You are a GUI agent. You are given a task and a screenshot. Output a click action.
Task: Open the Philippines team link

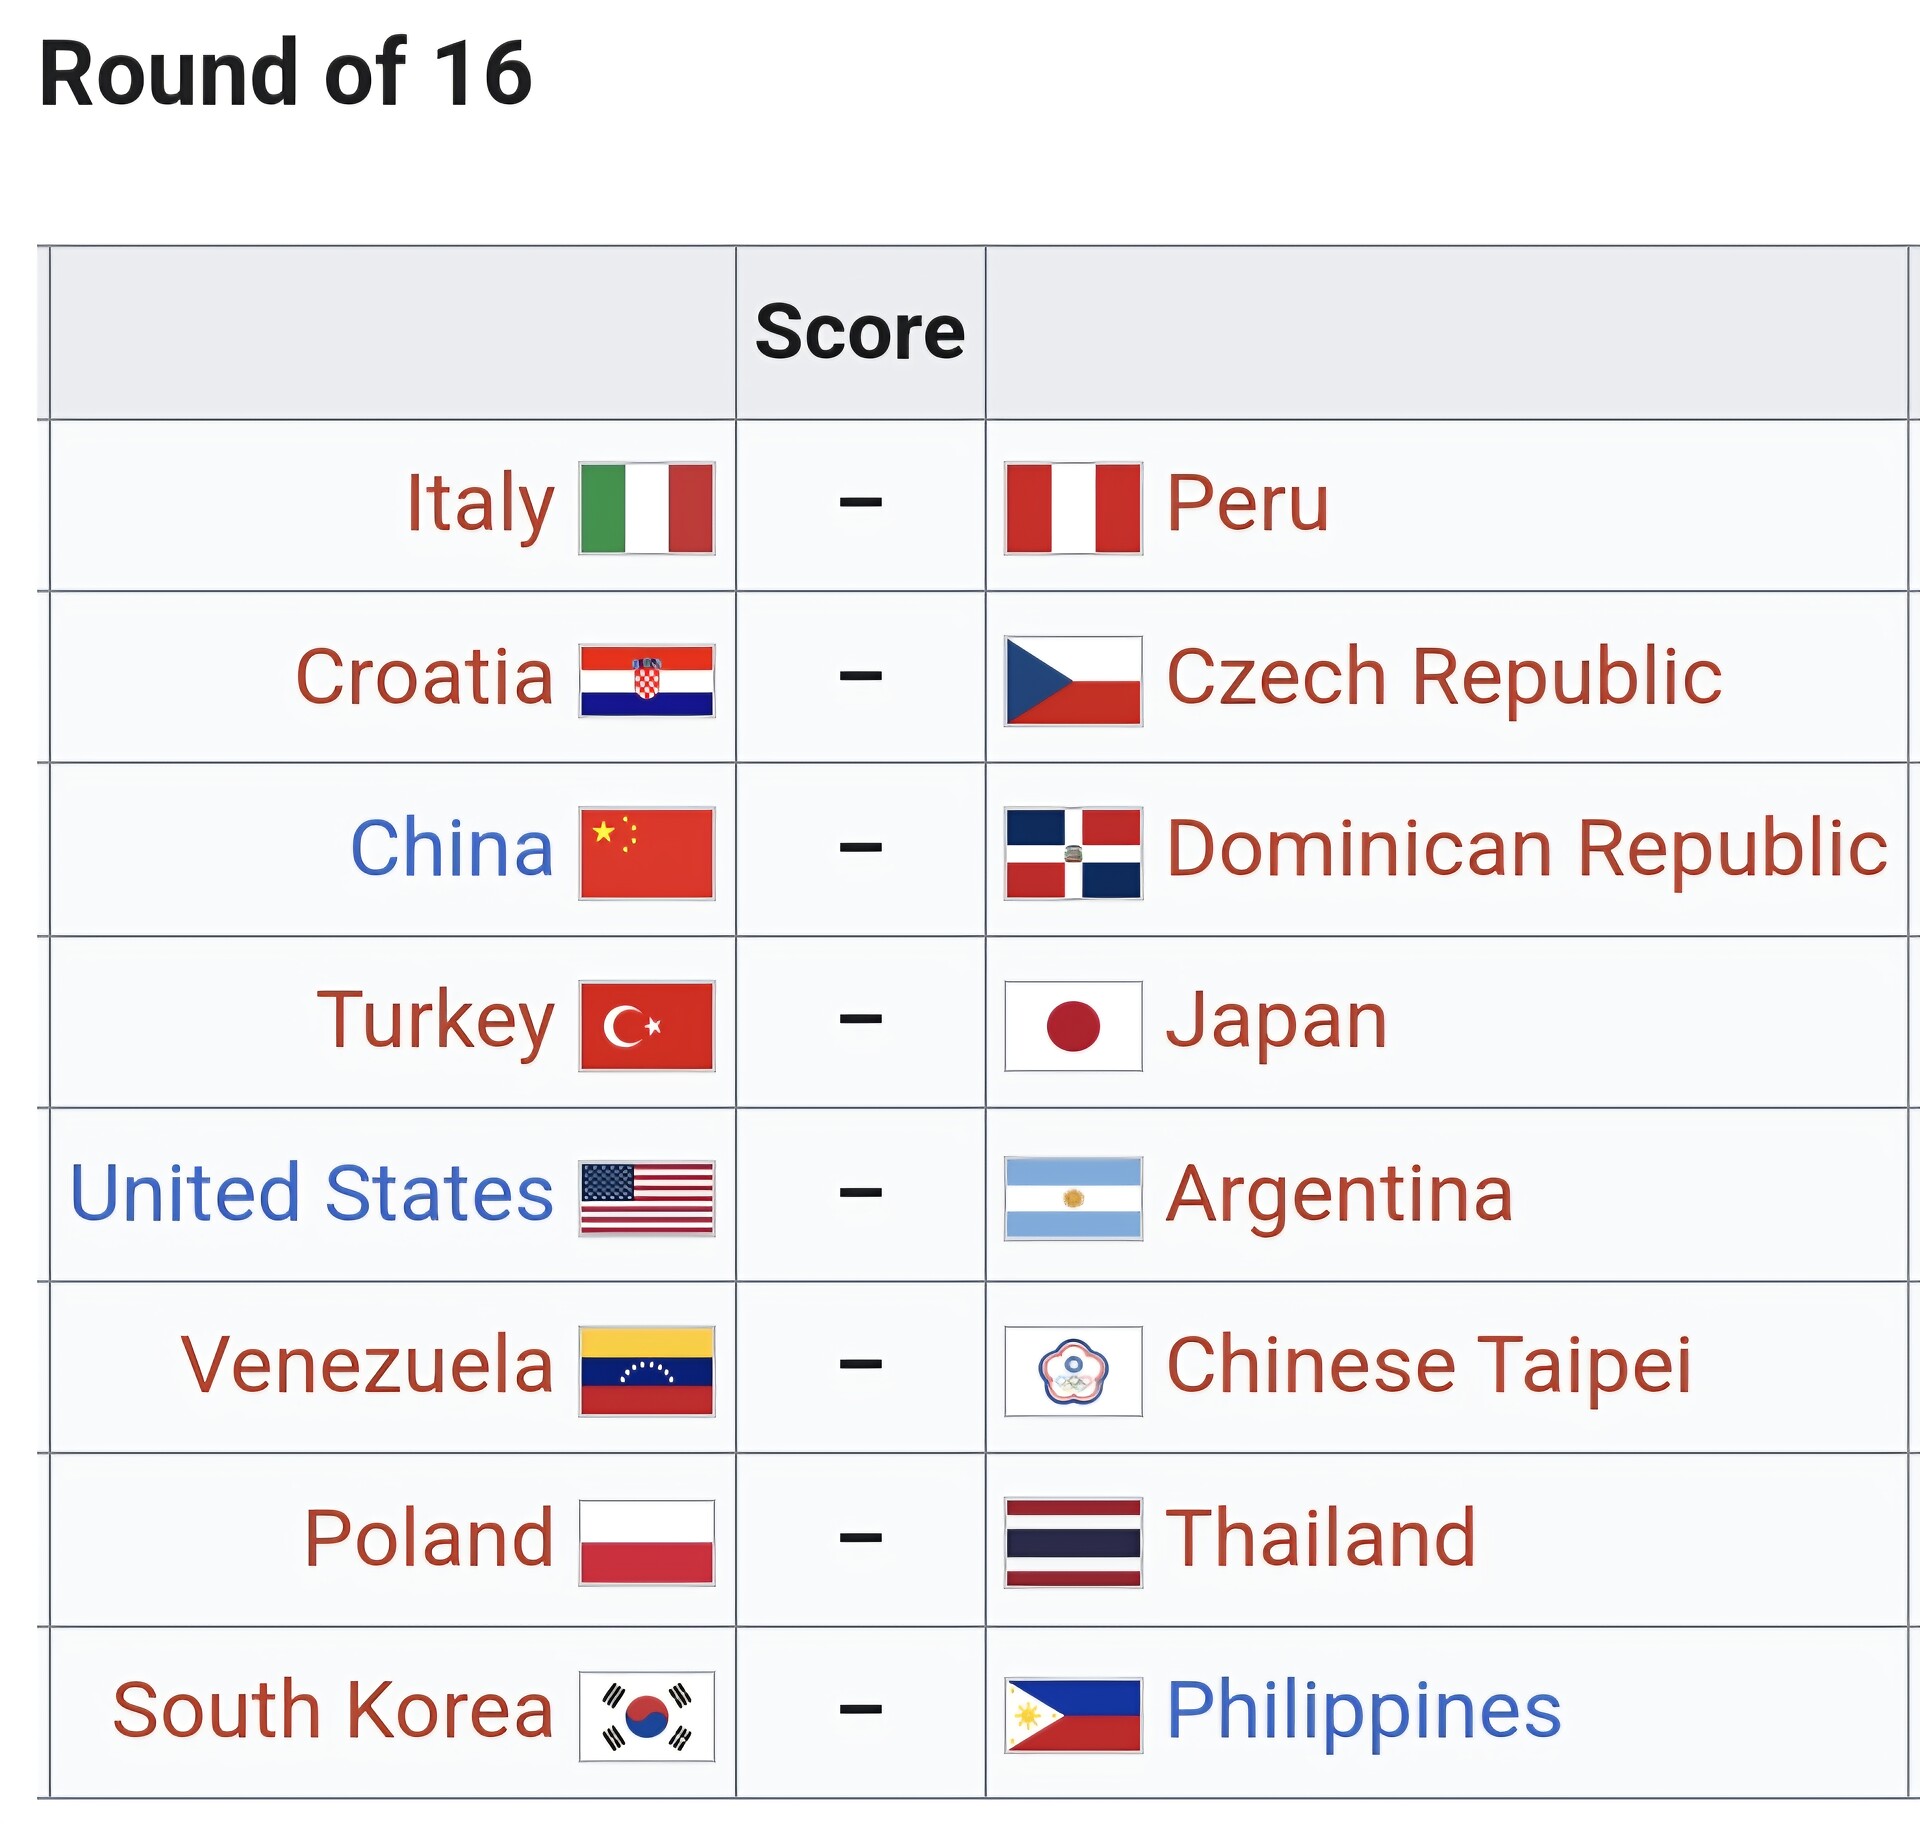coord(1364,1711)
